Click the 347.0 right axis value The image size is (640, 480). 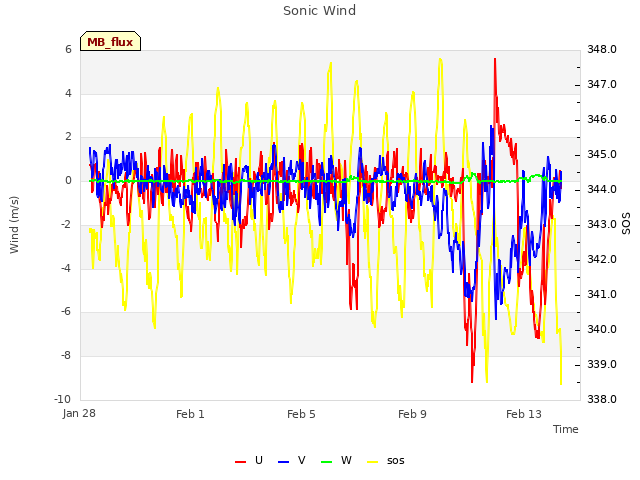(x=602, y=84)
